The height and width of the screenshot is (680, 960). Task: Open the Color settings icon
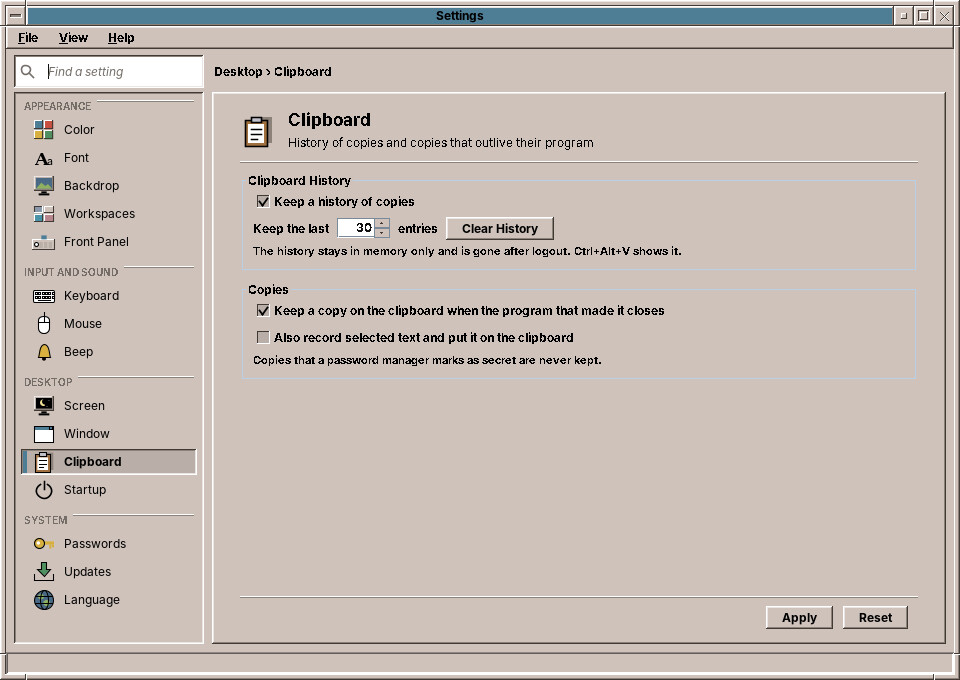(x=43, y=130)
